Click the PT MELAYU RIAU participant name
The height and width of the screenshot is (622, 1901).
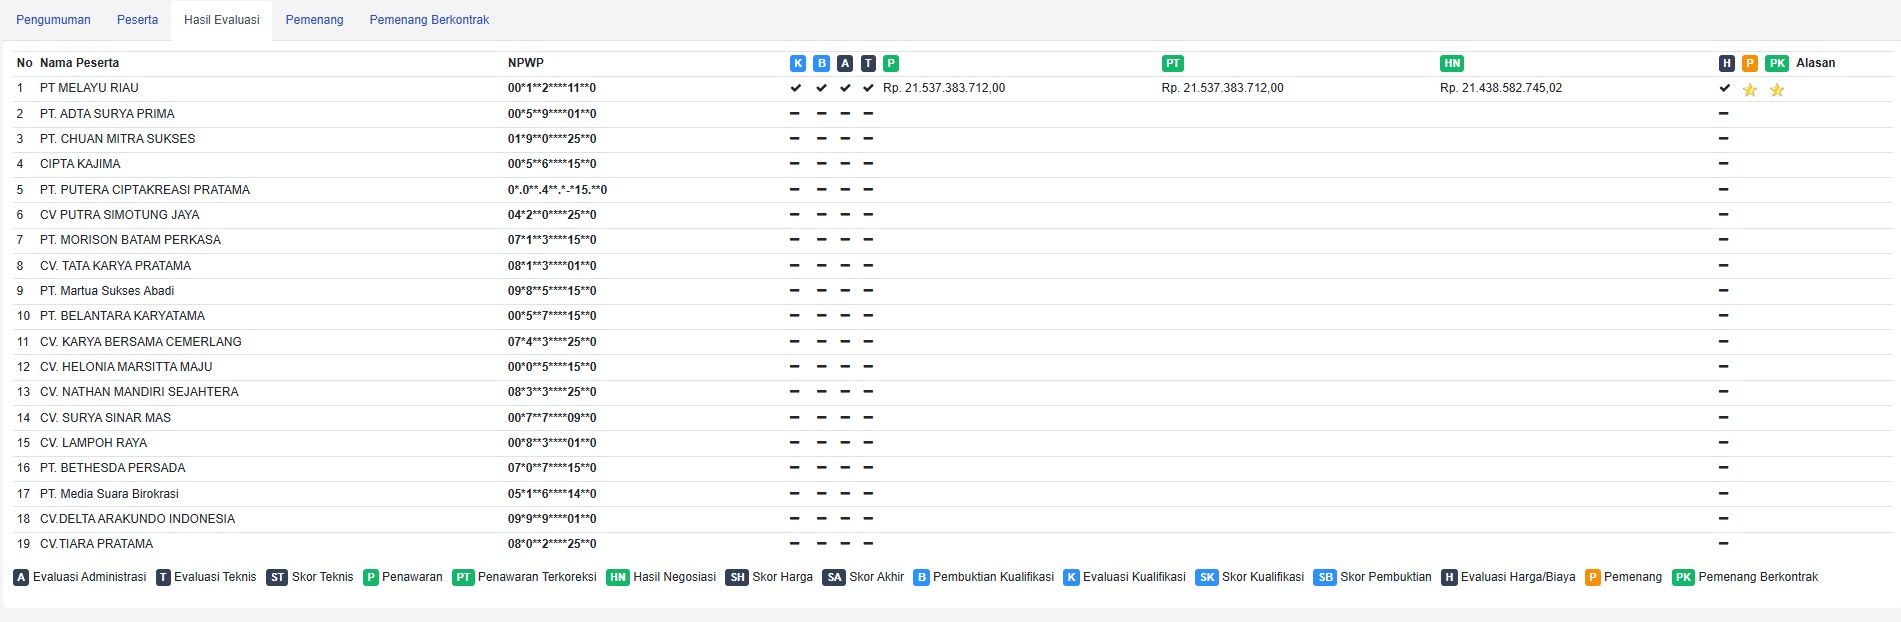89,88
